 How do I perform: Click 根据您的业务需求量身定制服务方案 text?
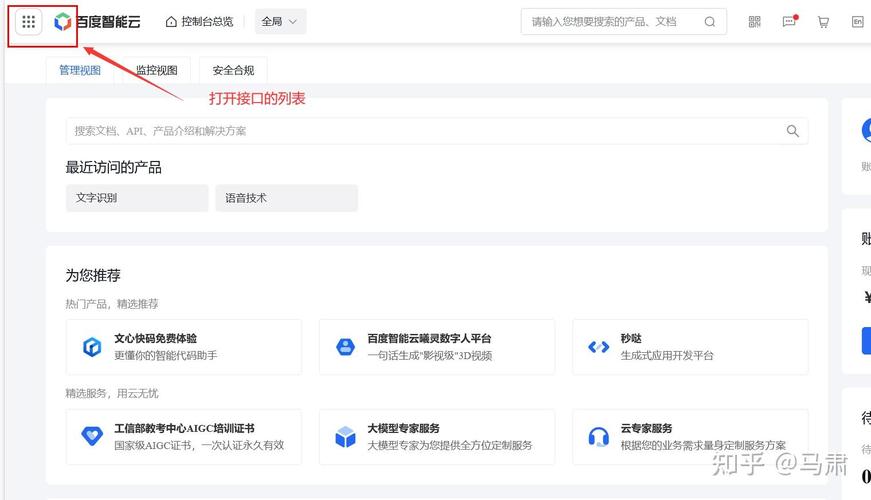pyautogui.click(x=703, y=446)
